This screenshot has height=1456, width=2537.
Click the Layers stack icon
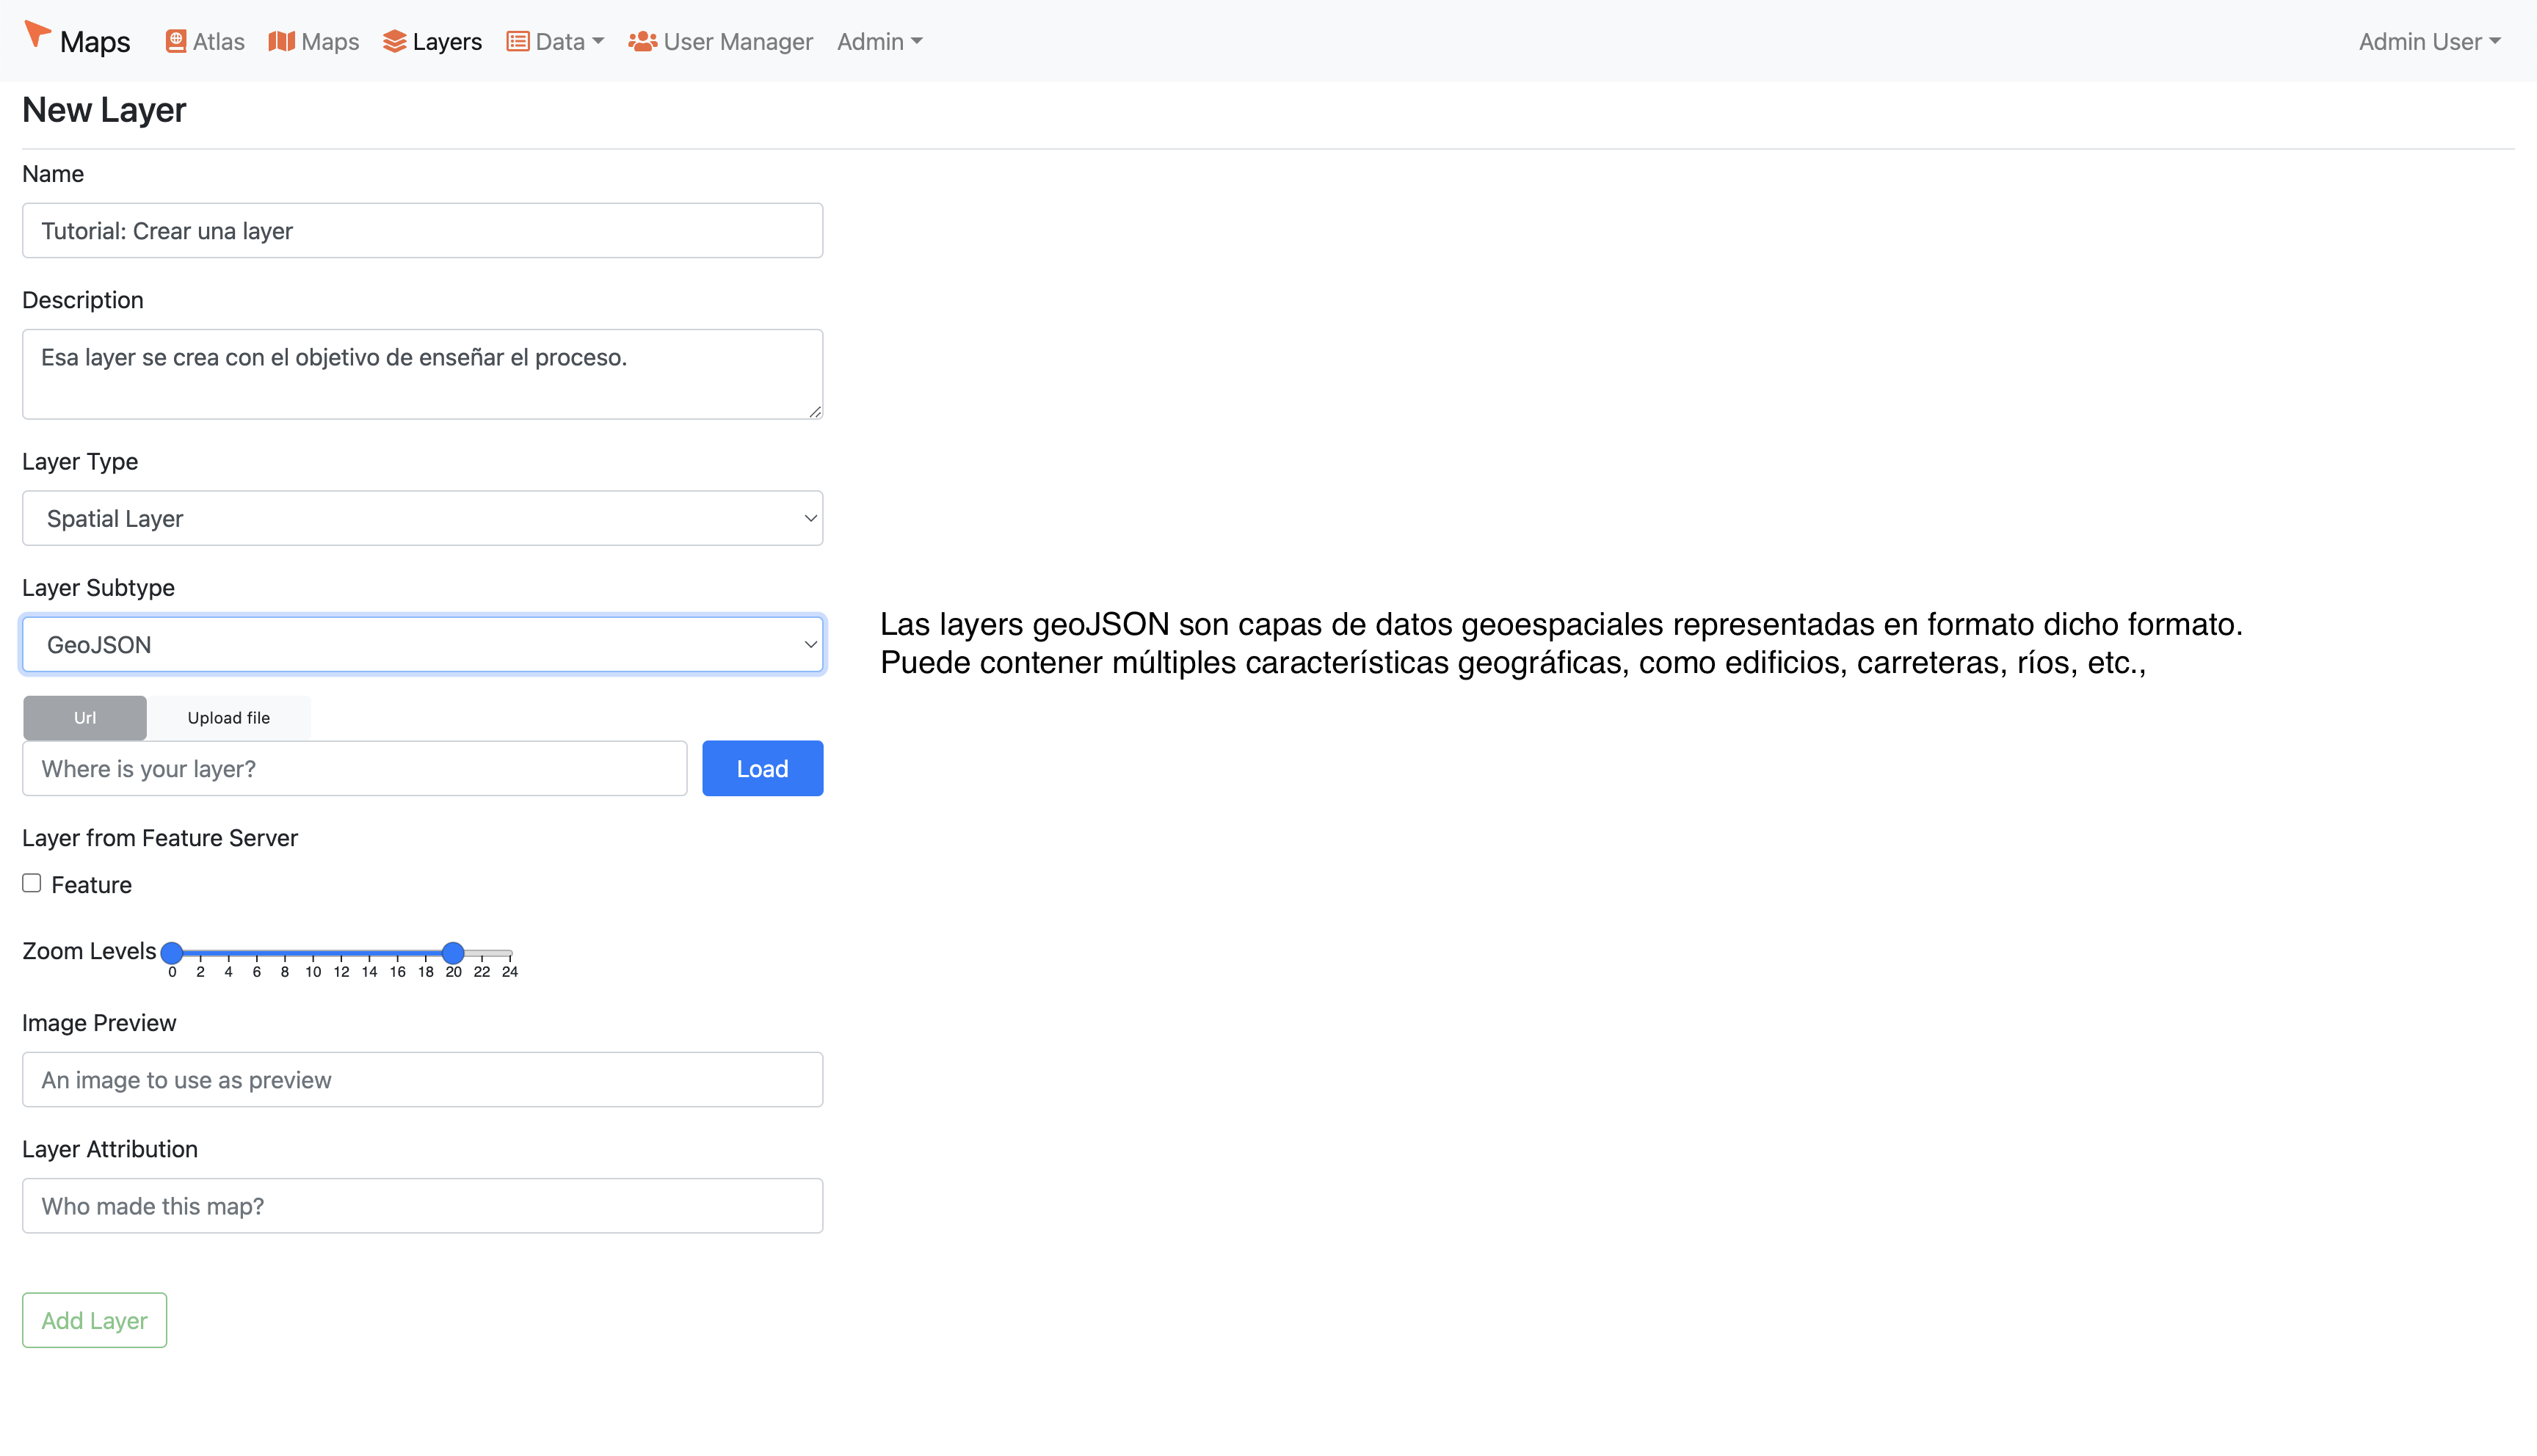pos(394,41)
